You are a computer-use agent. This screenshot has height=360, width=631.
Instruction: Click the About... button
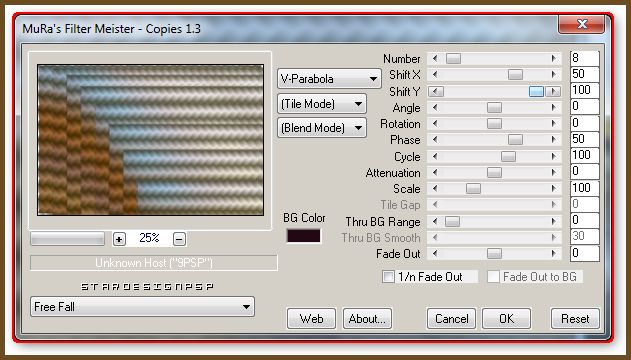point(367,319)
